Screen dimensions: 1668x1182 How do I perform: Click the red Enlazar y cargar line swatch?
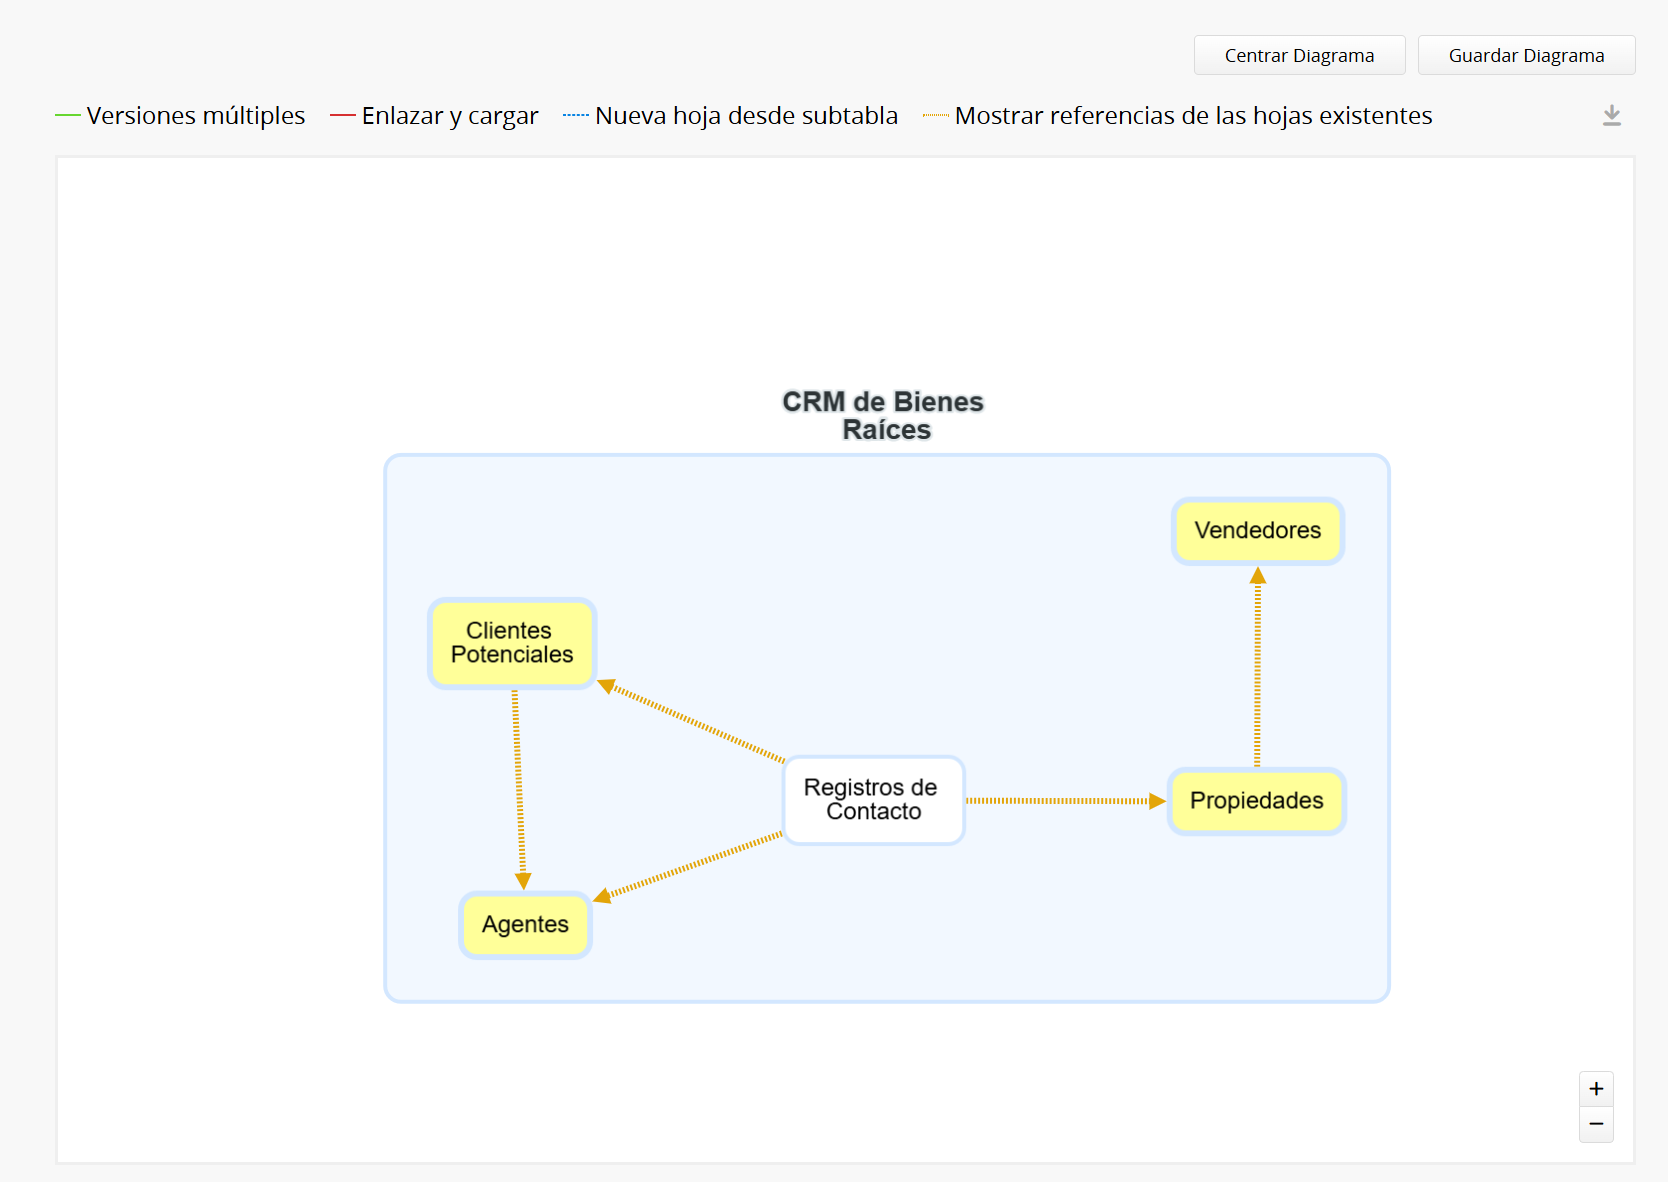pyautogui.click(x=343, y=116)
